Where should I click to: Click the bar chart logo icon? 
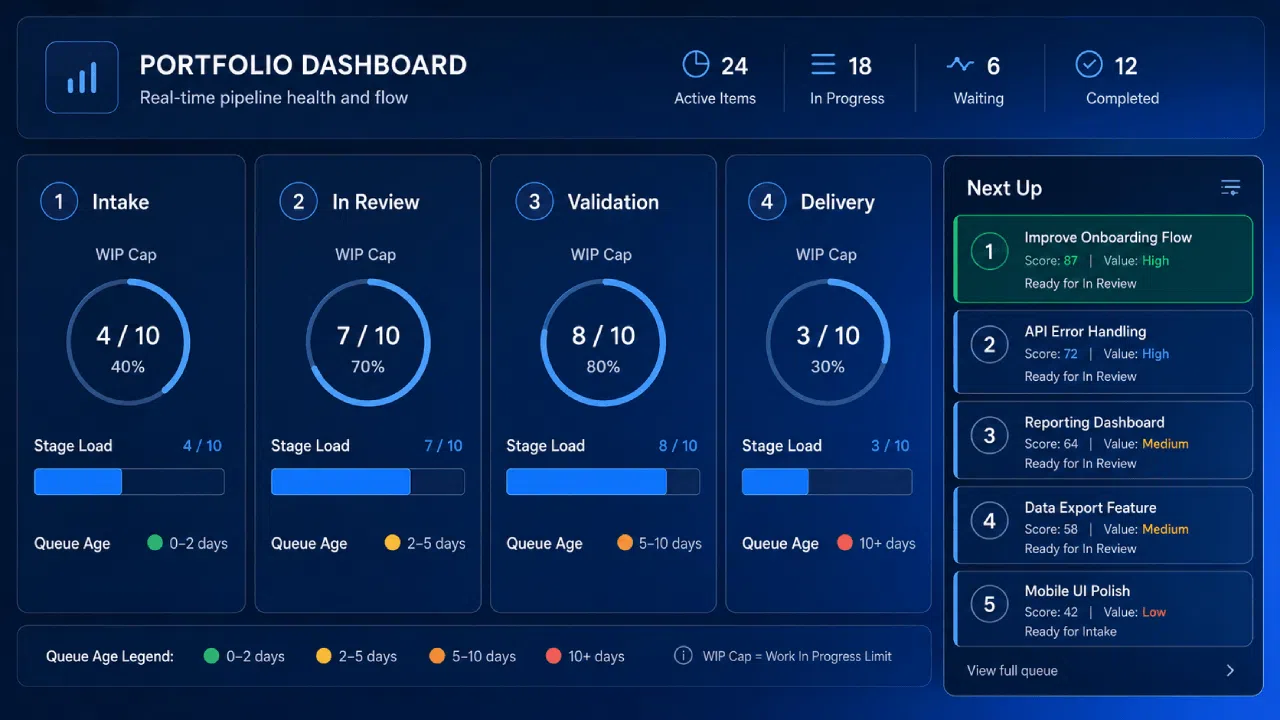point(82,77)
